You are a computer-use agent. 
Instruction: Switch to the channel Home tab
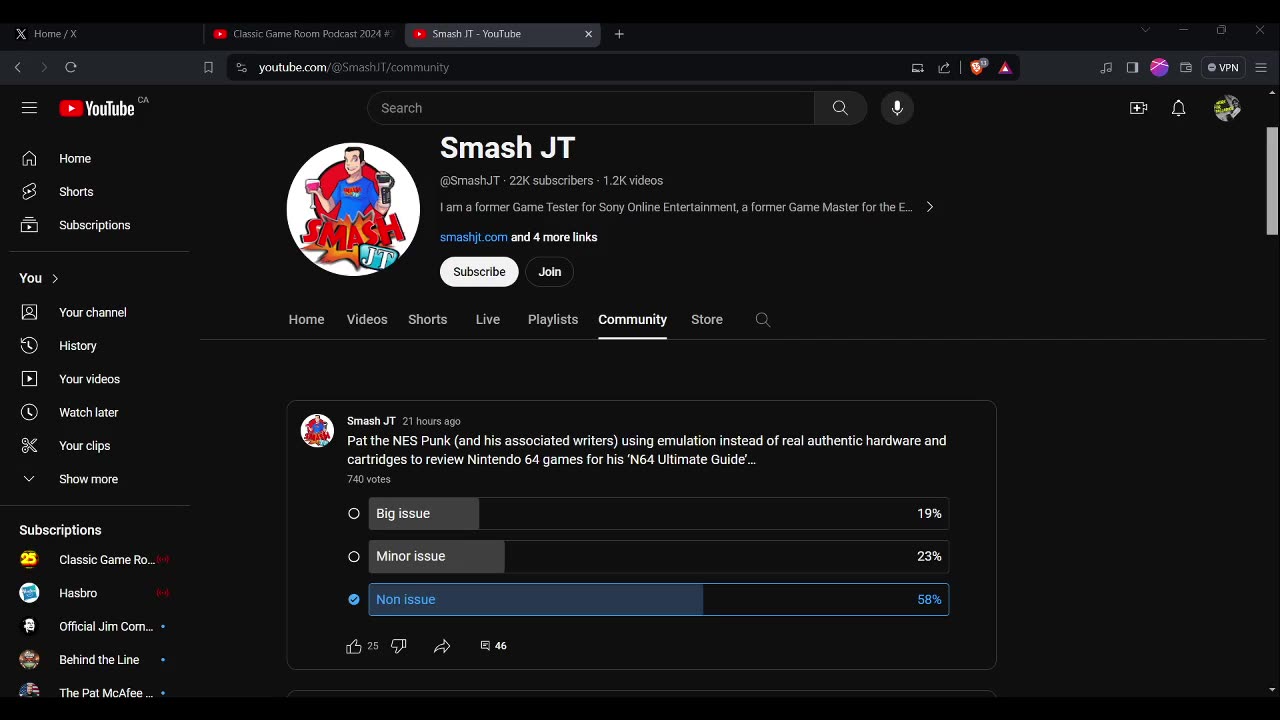point(306,320)
